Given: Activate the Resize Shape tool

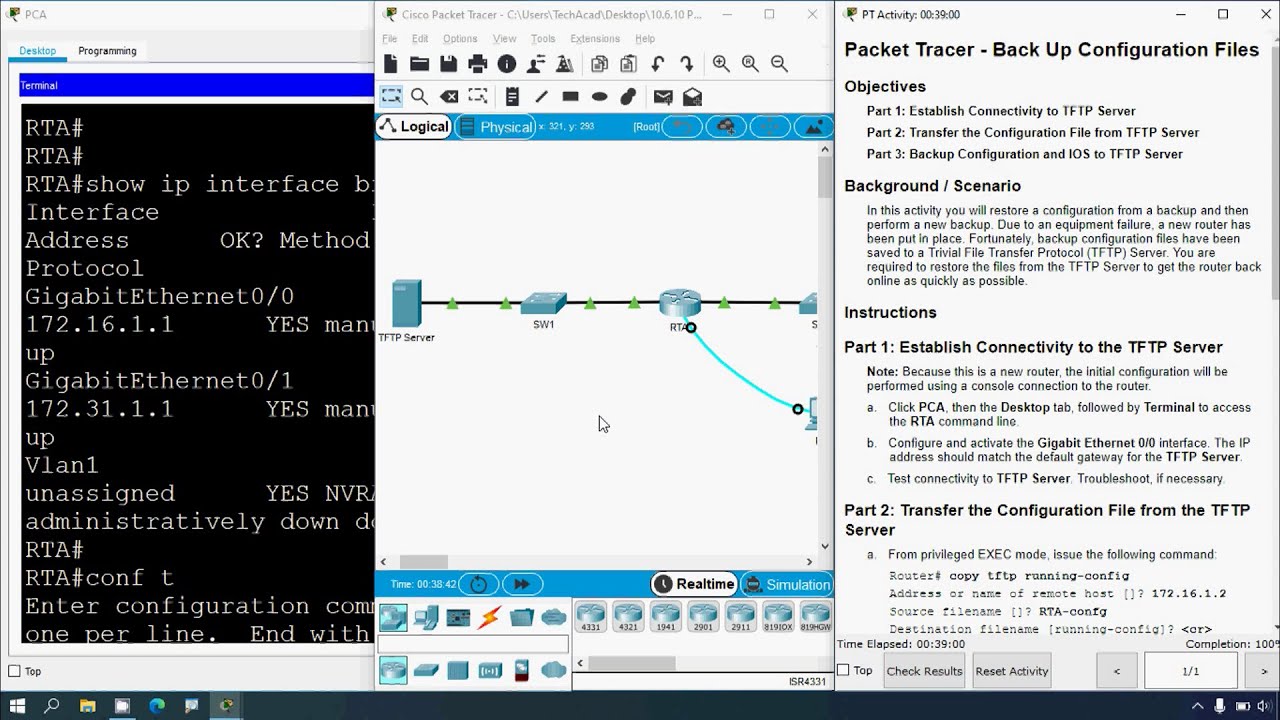Looking at the screenshot, I should click(478, 96).
